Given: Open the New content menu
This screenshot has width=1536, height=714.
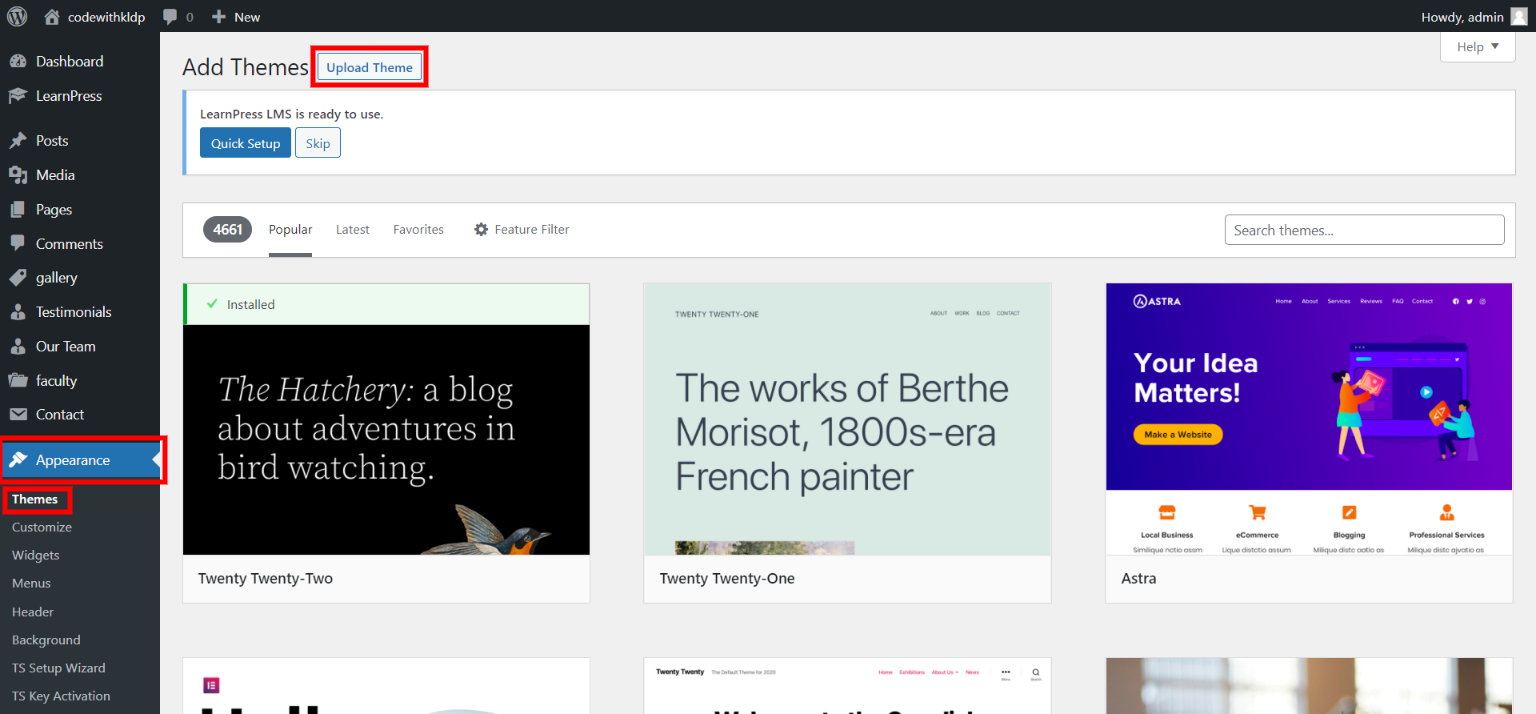Looking at the screenshot, I should 236,16.
